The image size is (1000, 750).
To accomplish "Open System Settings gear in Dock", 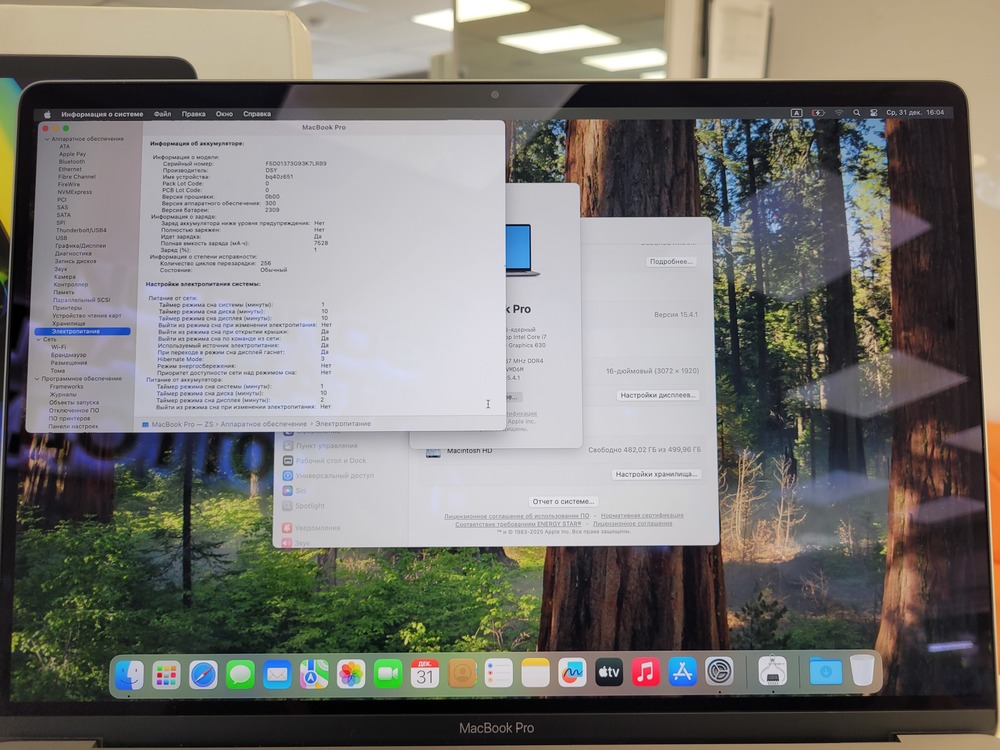I will pos(719,672).
